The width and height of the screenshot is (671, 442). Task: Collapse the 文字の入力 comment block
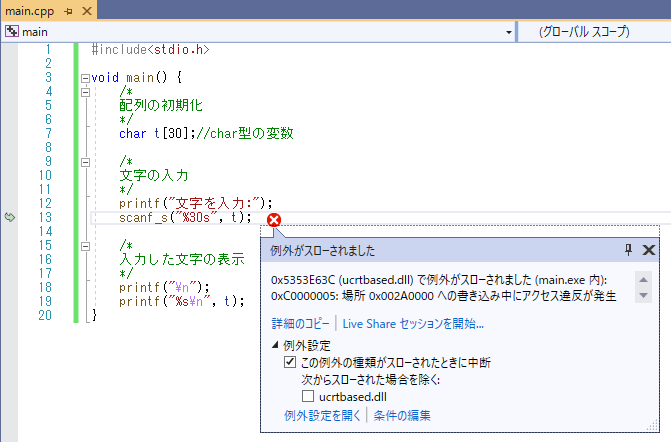[x=85, y=163]
